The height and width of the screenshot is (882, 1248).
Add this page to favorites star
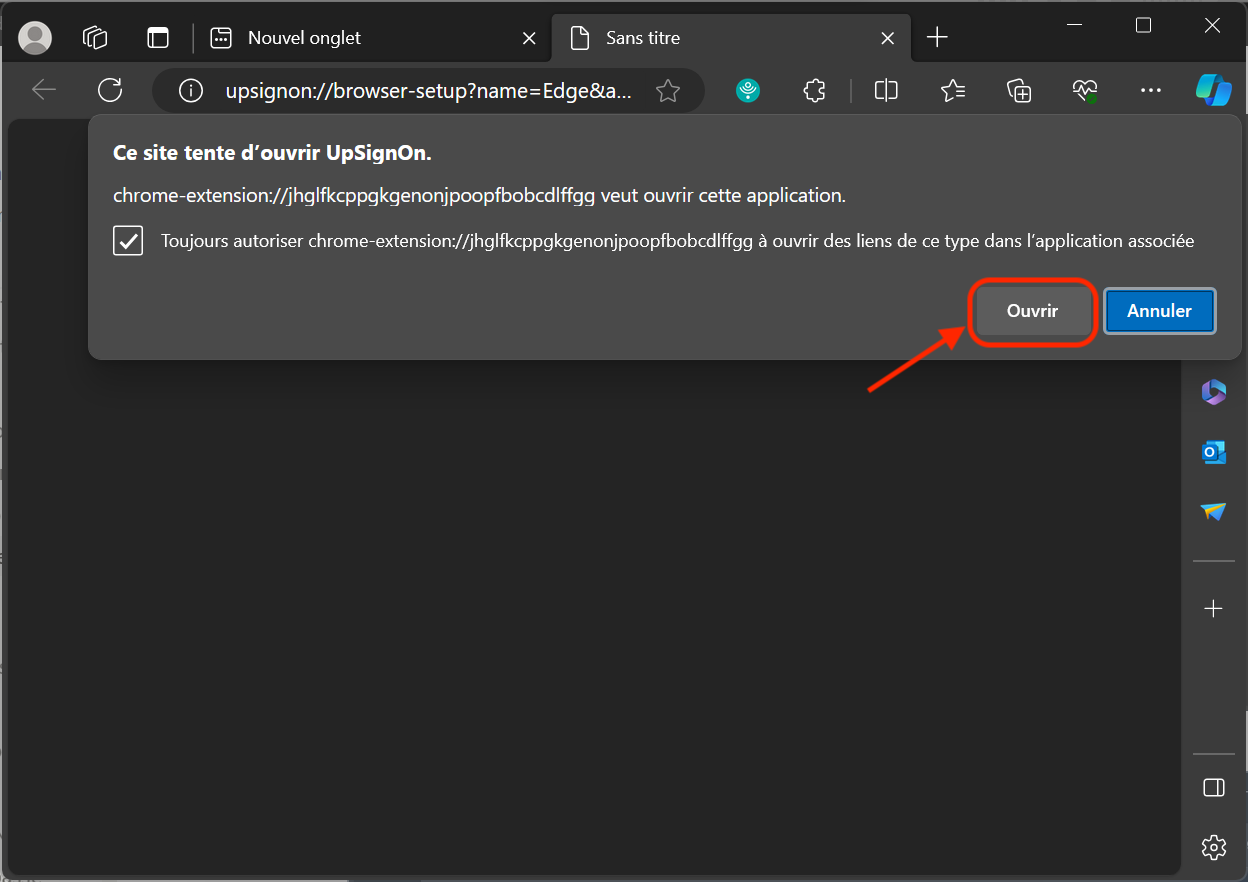pyautogui.click(x=668, y=91)
